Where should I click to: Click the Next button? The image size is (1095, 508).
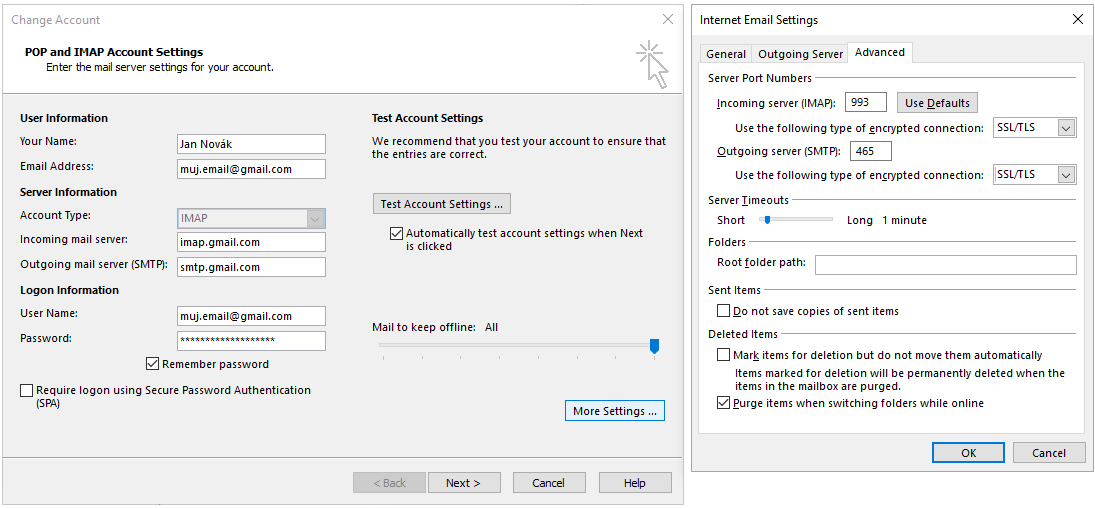(464, 483)
